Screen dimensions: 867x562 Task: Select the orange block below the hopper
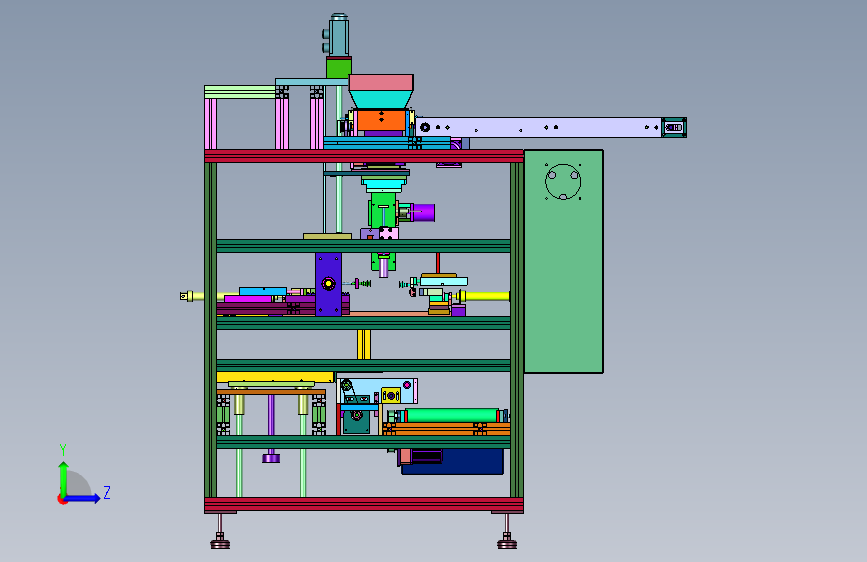tap(381, 120)
